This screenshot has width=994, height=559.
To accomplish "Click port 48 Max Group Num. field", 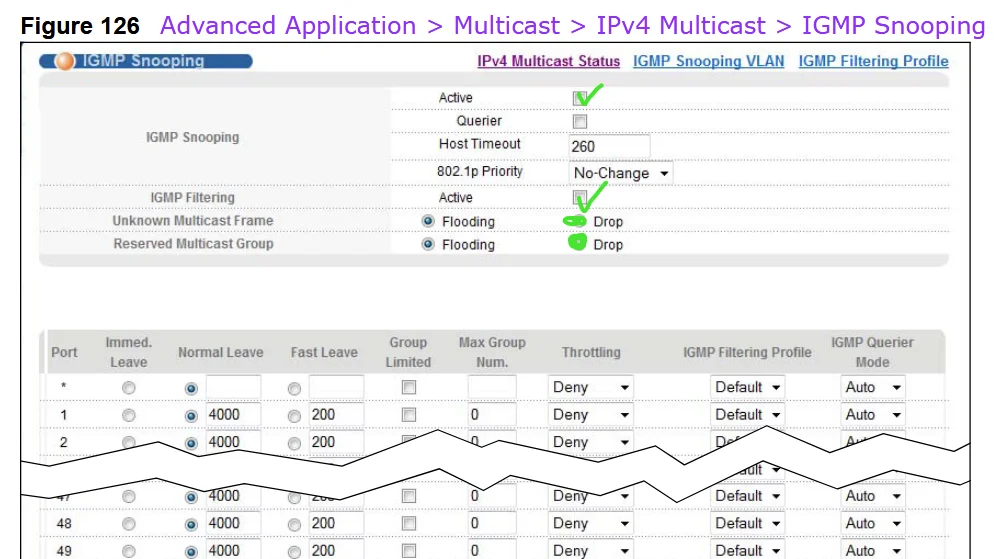I will point(492,524).
